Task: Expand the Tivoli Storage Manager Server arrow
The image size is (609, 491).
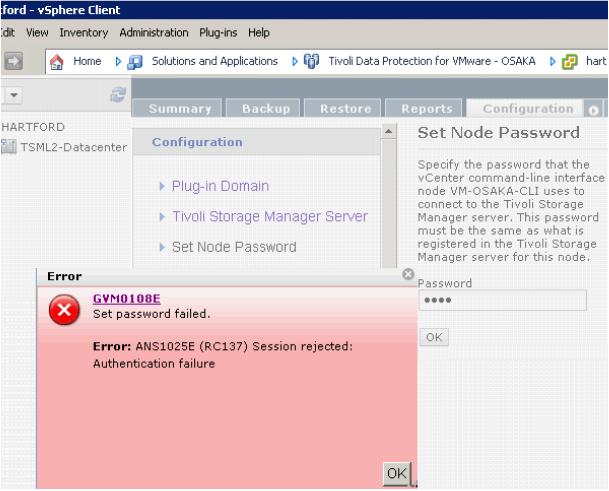Action: pyautogui.click(x=162, y=216)
